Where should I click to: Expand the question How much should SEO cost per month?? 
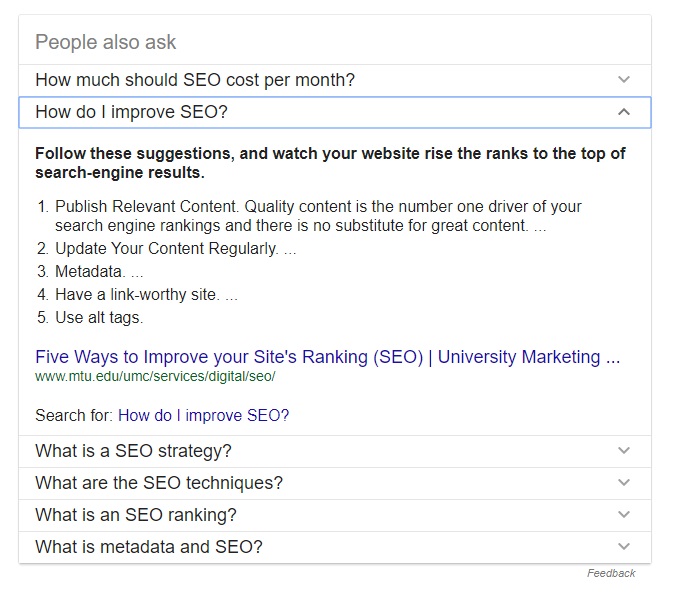pyautogui.click(x=335, y=80)
